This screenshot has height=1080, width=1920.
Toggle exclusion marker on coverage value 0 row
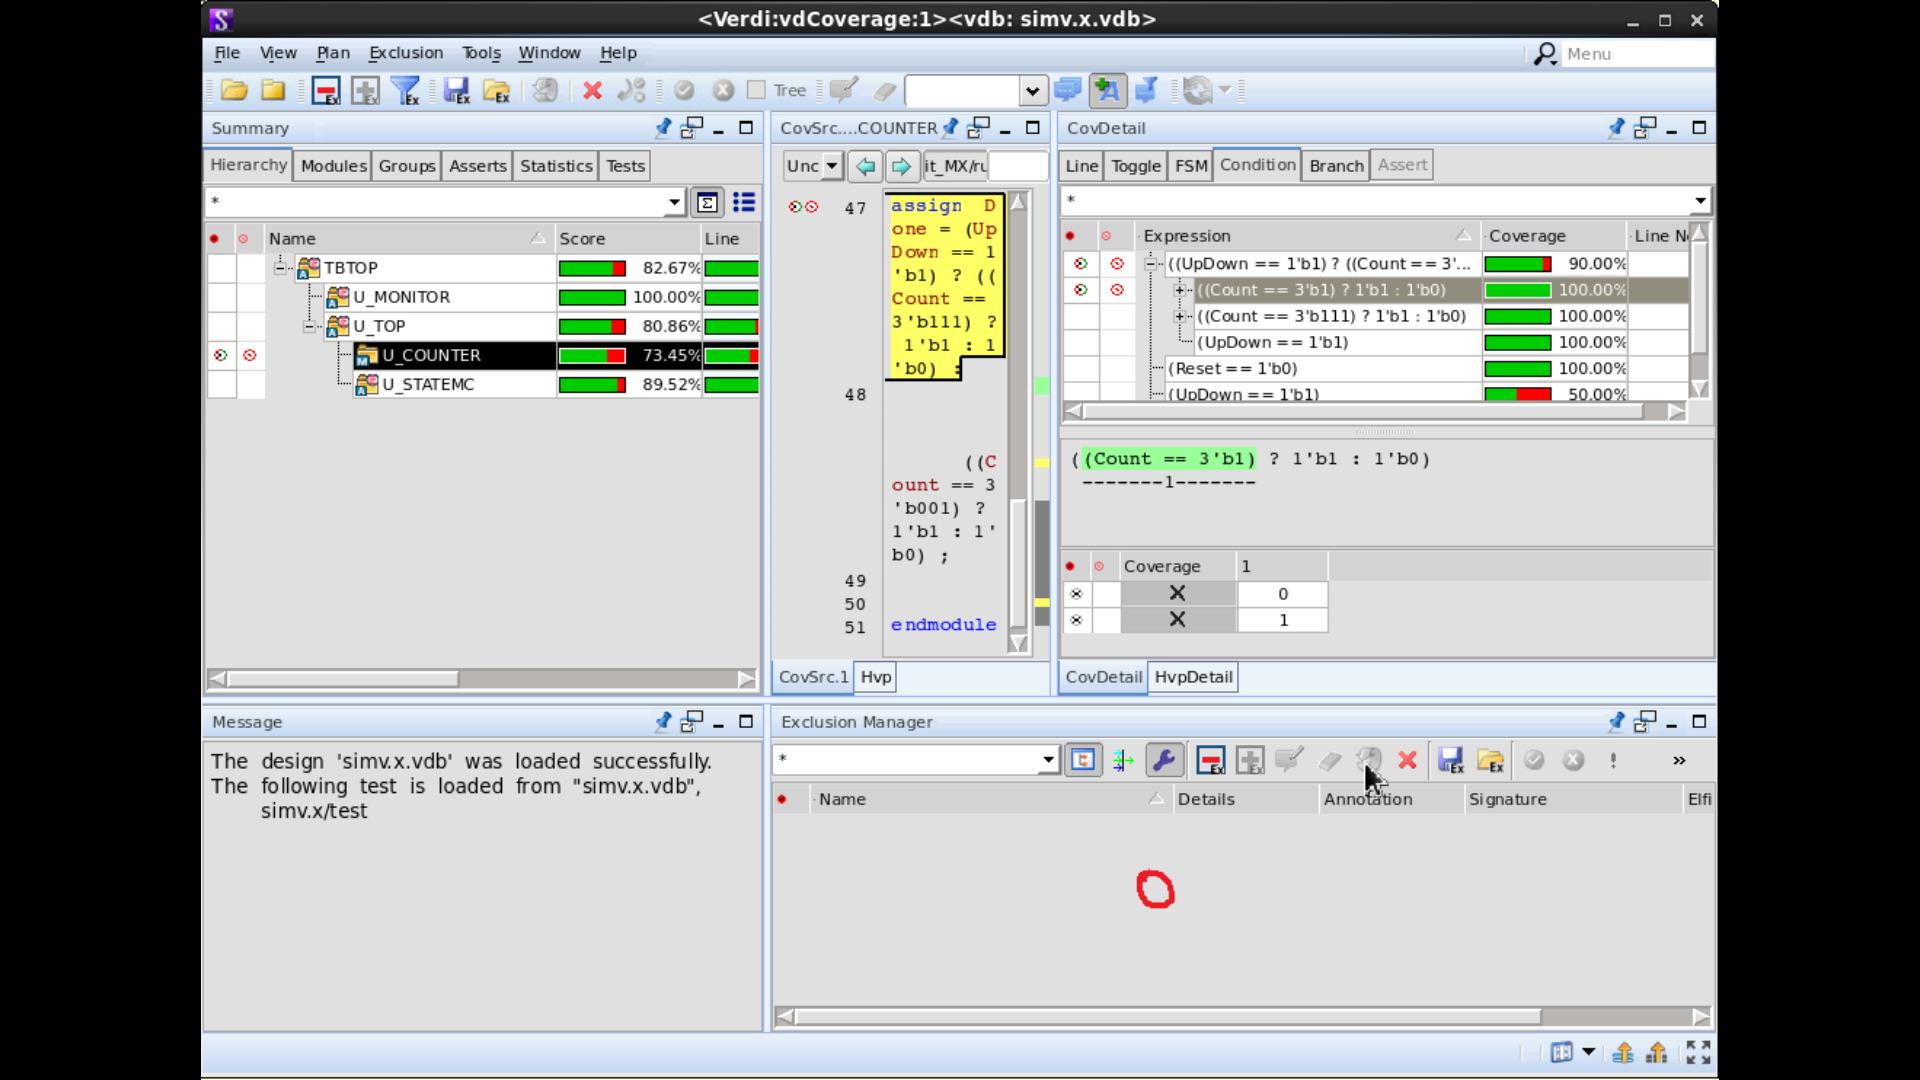pyautogui.click(x=1076, y=594)
